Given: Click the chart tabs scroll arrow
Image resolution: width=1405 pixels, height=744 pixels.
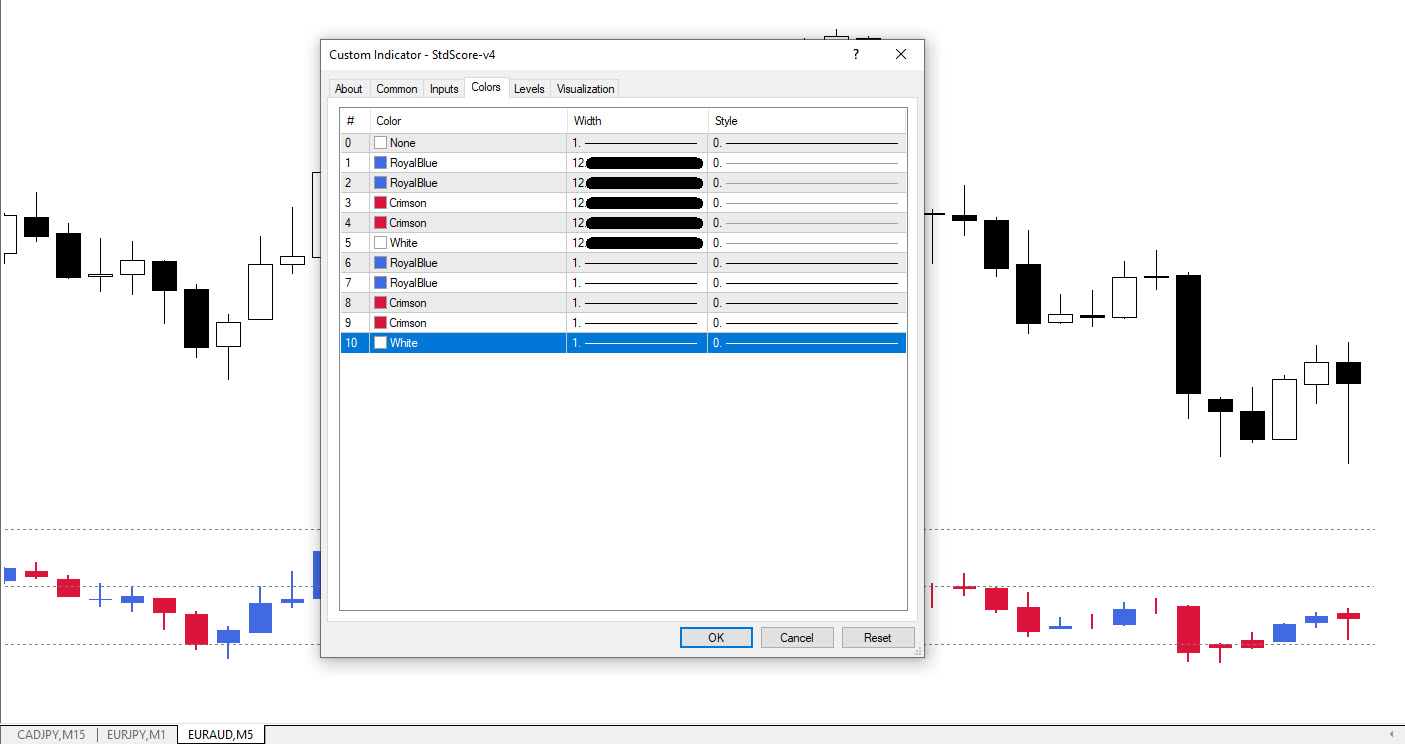Looking at the screenshot, I should (1391, 735).
